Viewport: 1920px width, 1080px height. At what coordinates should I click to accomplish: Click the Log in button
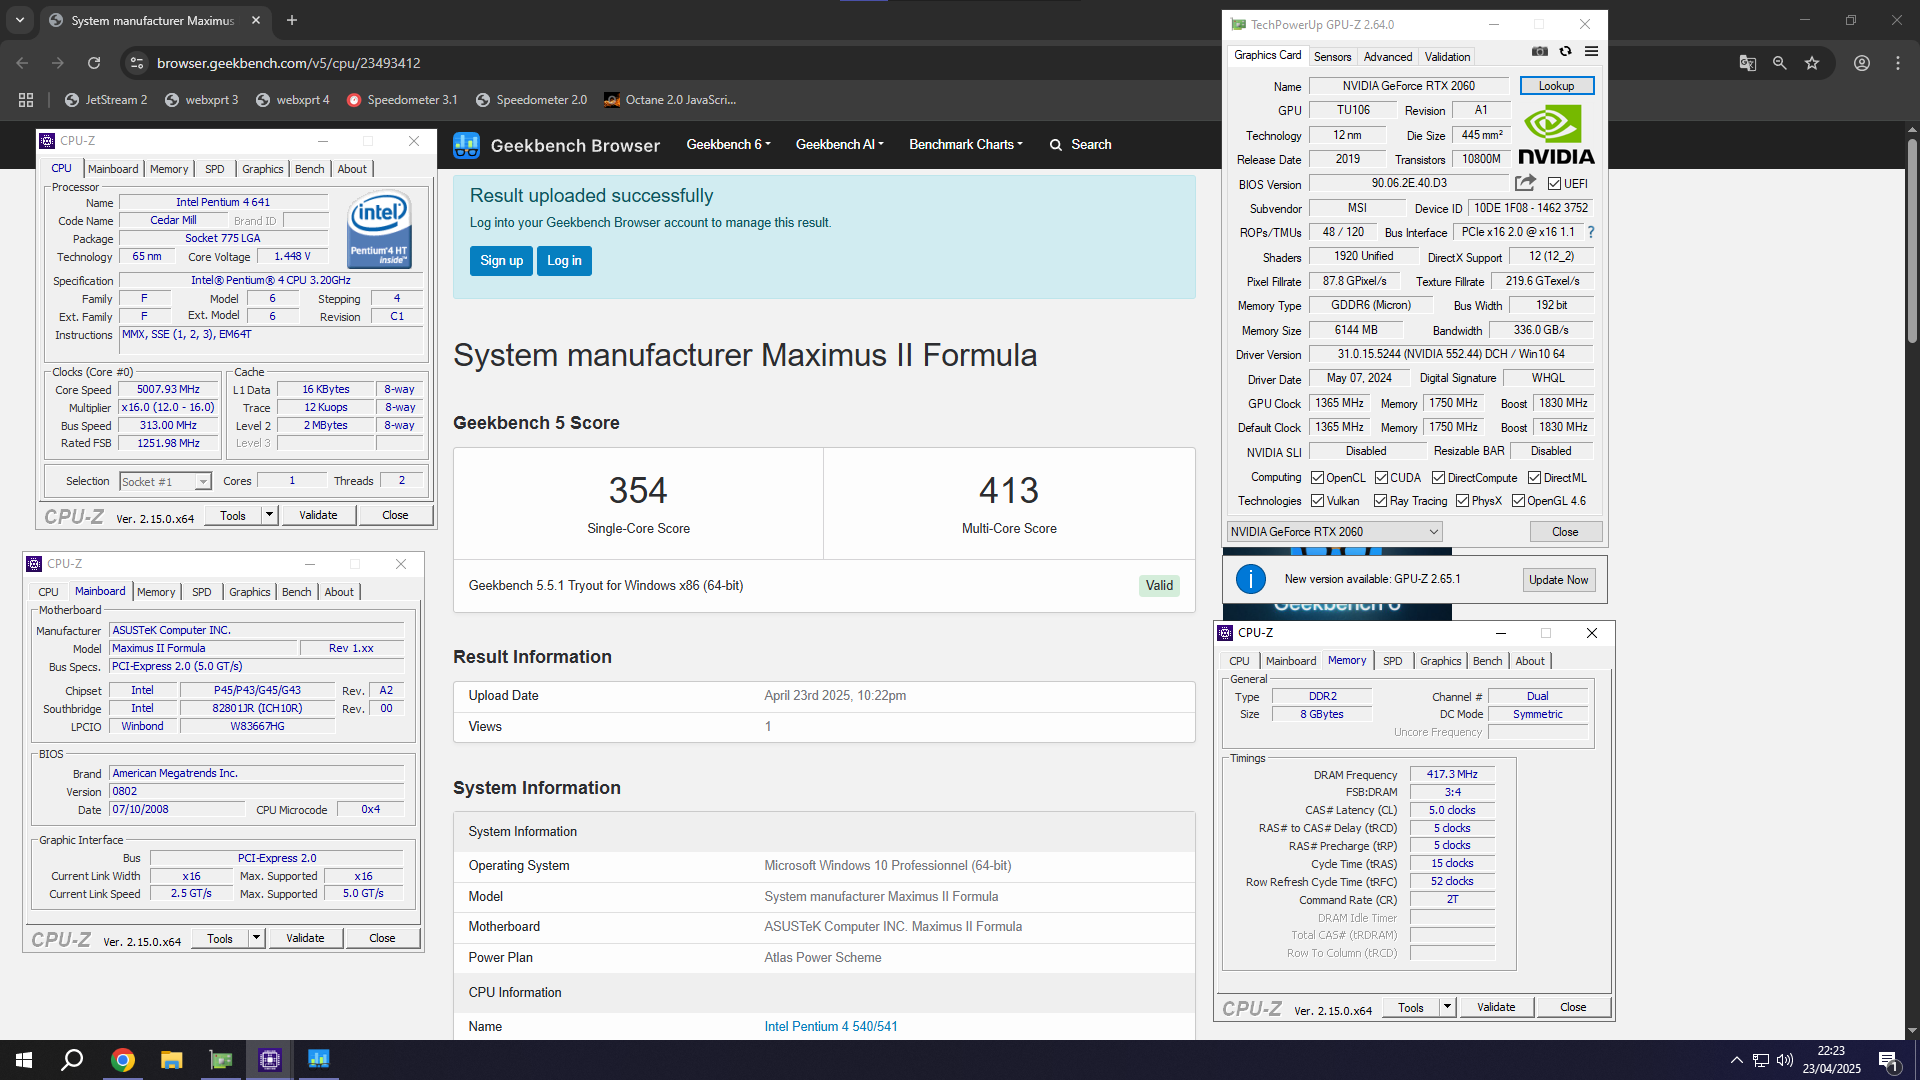coord(564,261)
